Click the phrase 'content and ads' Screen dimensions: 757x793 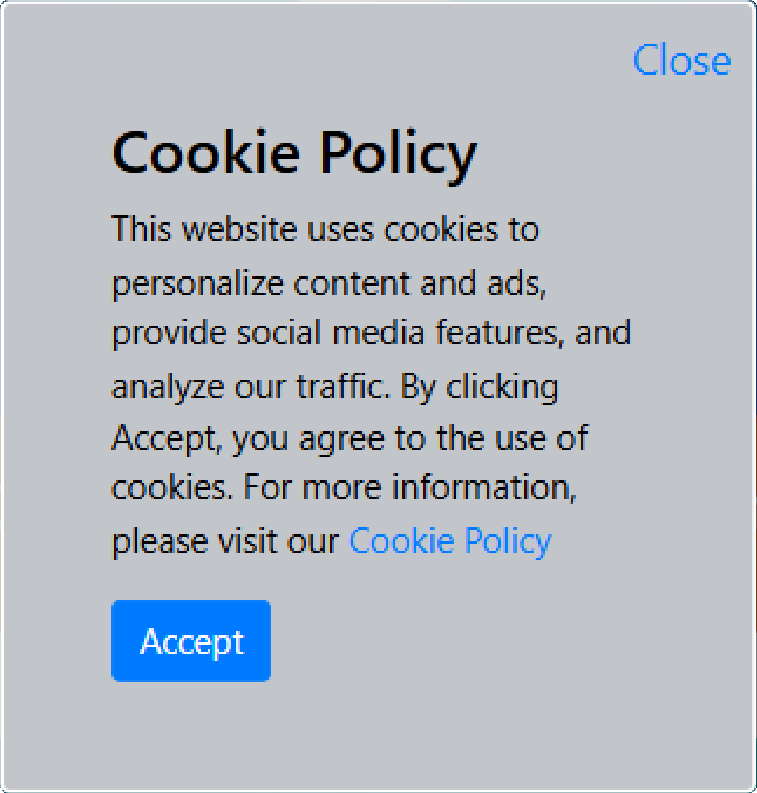click(421, 283)
